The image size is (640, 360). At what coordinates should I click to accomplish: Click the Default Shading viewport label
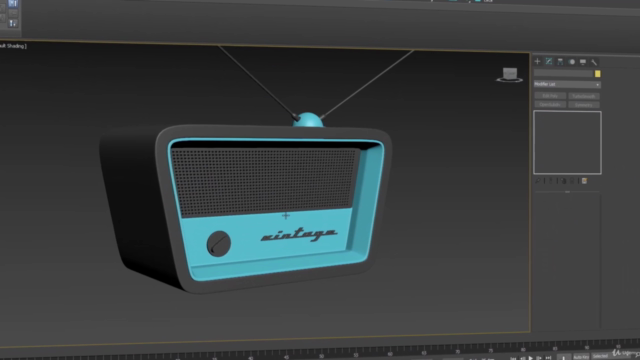(13, 46)
